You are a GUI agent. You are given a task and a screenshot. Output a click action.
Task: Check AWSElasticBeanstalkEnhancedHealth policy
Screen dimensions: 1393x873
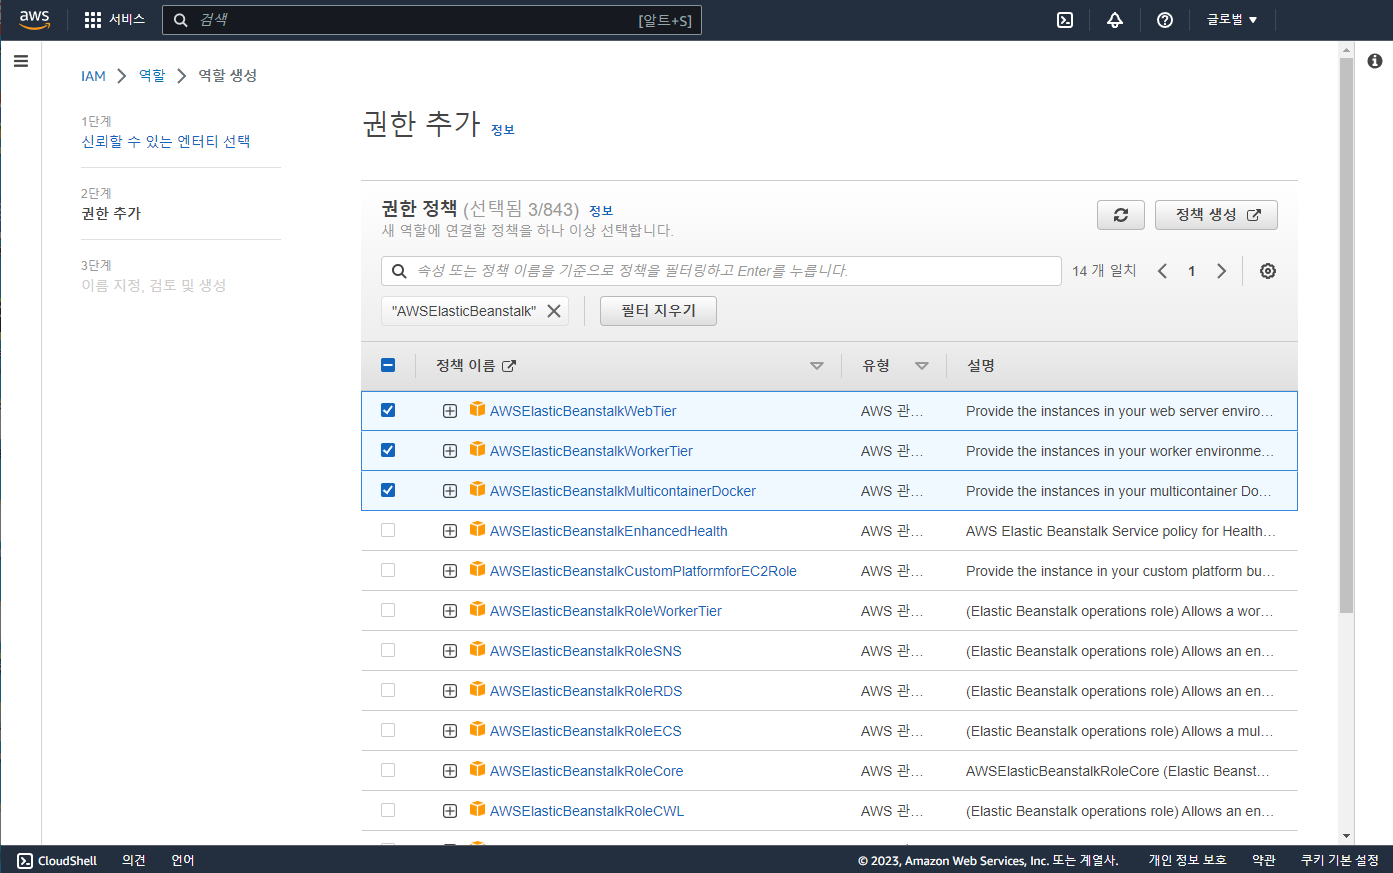(388, 530)
